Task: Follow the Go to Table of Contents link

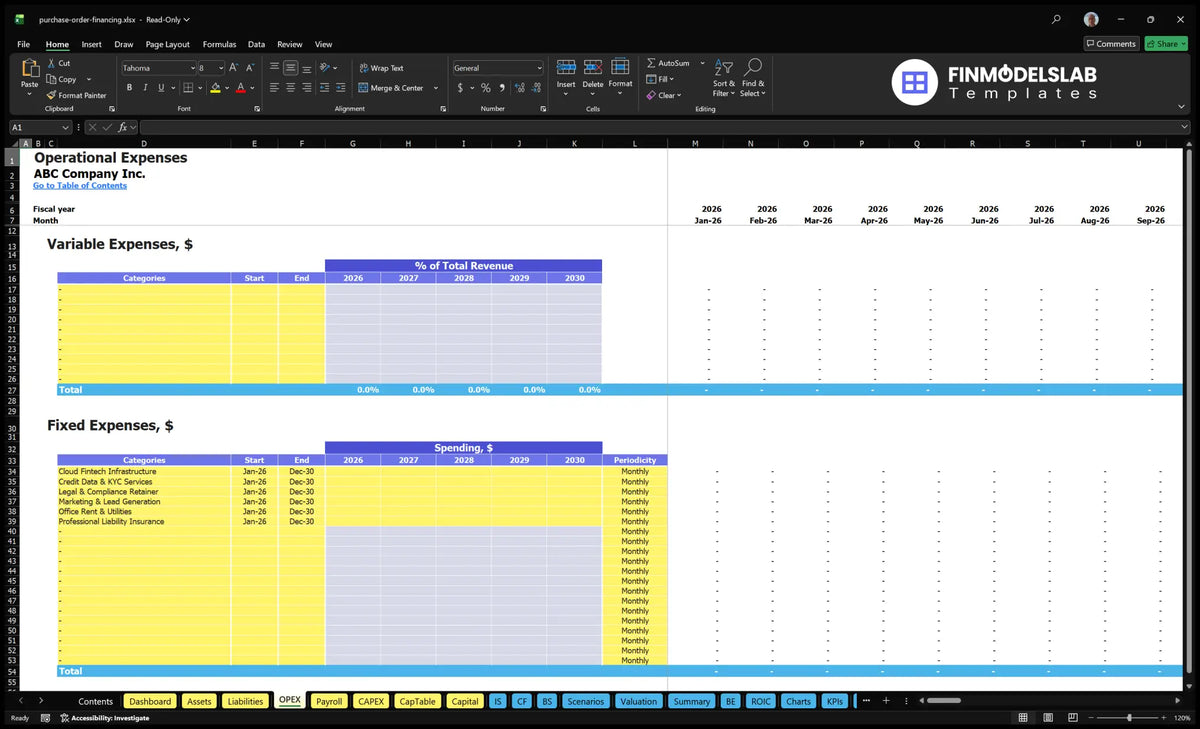Action: (x=80, y=186)
